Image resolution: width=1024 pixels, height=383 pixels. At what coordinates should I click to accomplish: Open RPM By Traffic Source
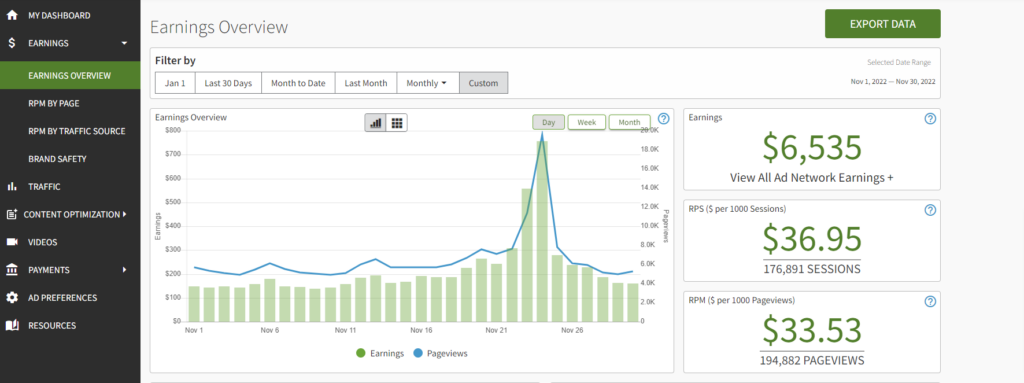pyautogui.click(x=76, y=131)
